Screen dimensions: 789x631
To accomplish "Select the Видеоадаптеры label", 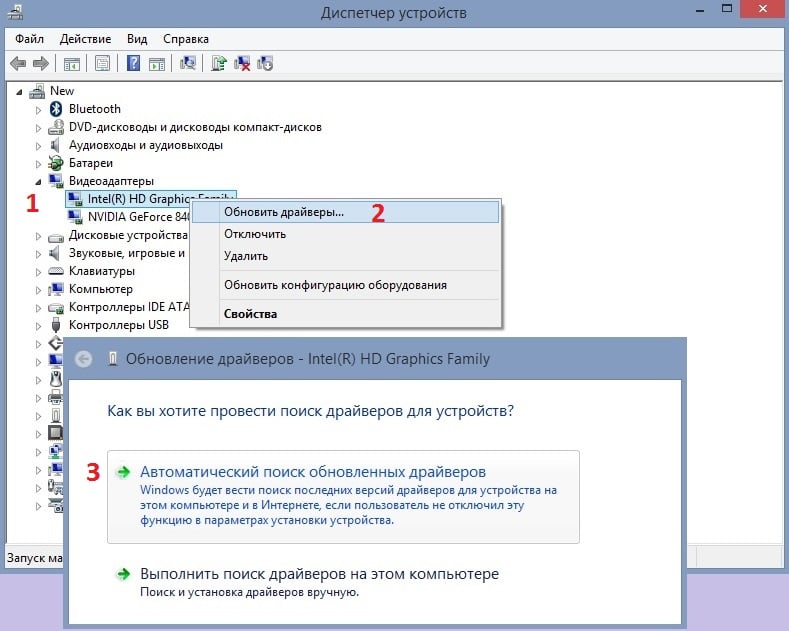I will point(111,181).
